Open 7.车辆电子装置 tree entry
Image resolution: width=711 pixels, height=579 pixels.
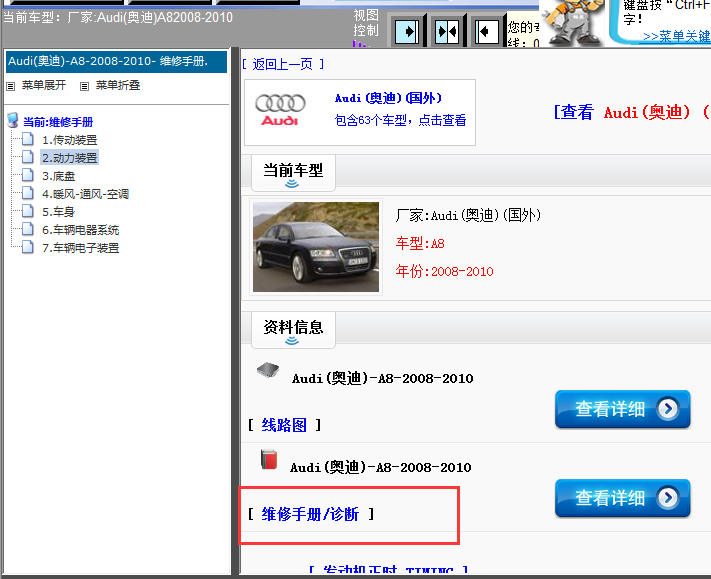pyautogui.click(x=80, y=248)
